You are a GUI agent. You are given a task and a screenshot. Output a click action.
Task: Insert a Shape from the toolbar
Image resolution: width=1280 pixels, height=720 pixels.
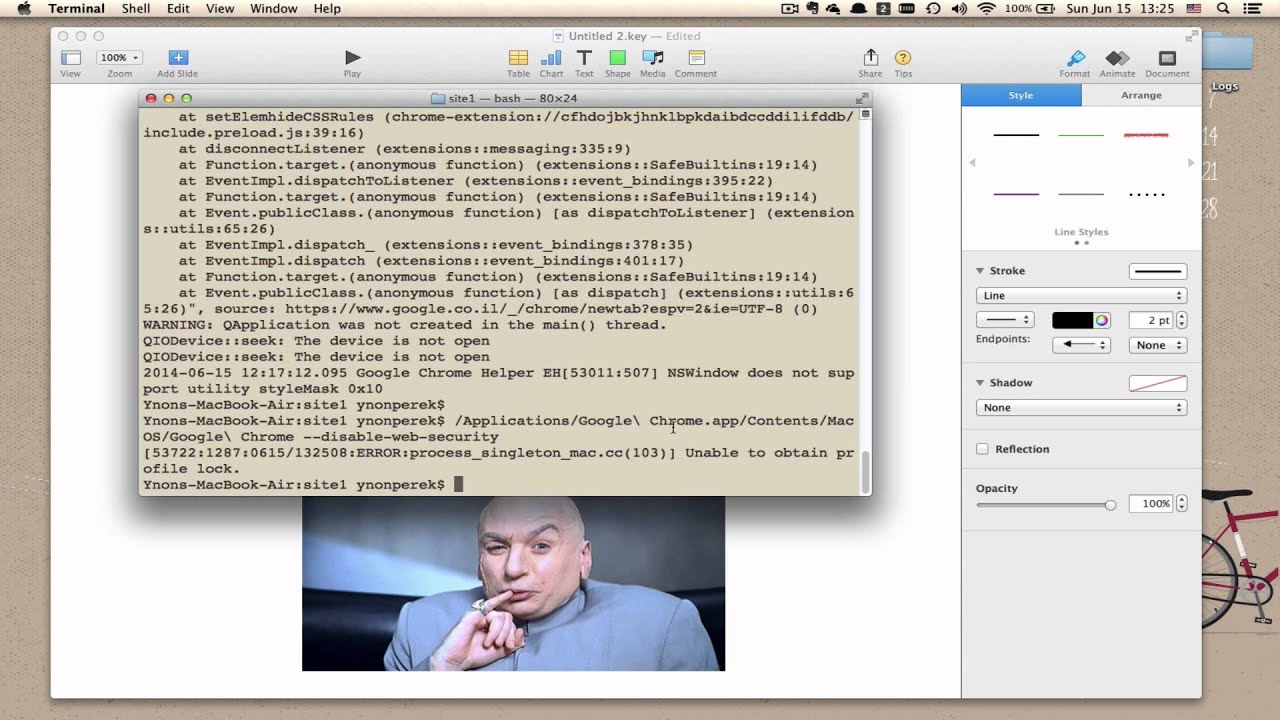[x=617, y=63]
